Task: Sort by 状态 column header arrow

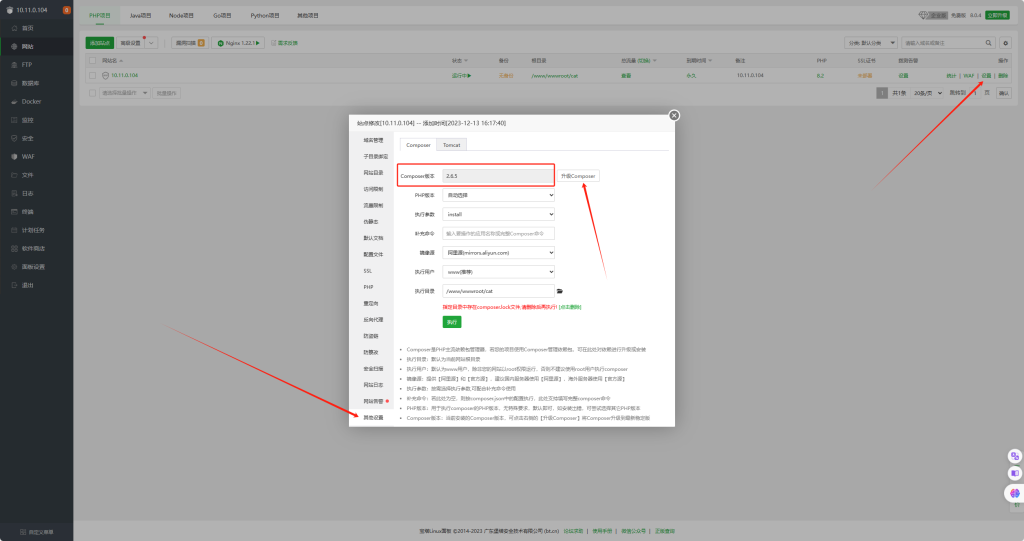Action: [x=466, y=61]
